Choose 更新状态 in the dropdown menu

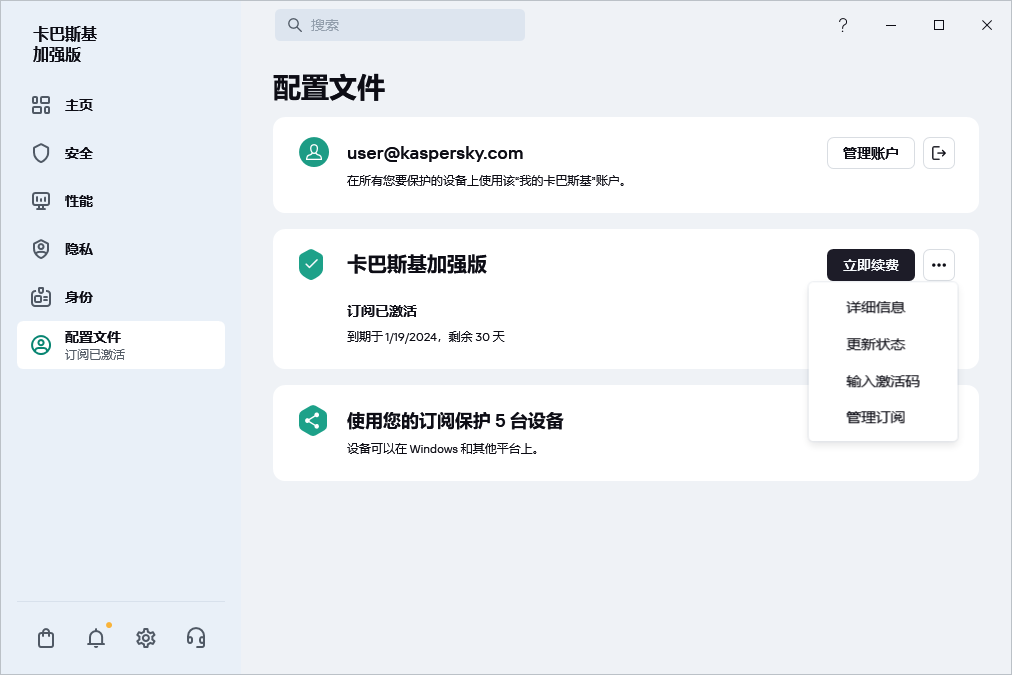pos(875,344)
